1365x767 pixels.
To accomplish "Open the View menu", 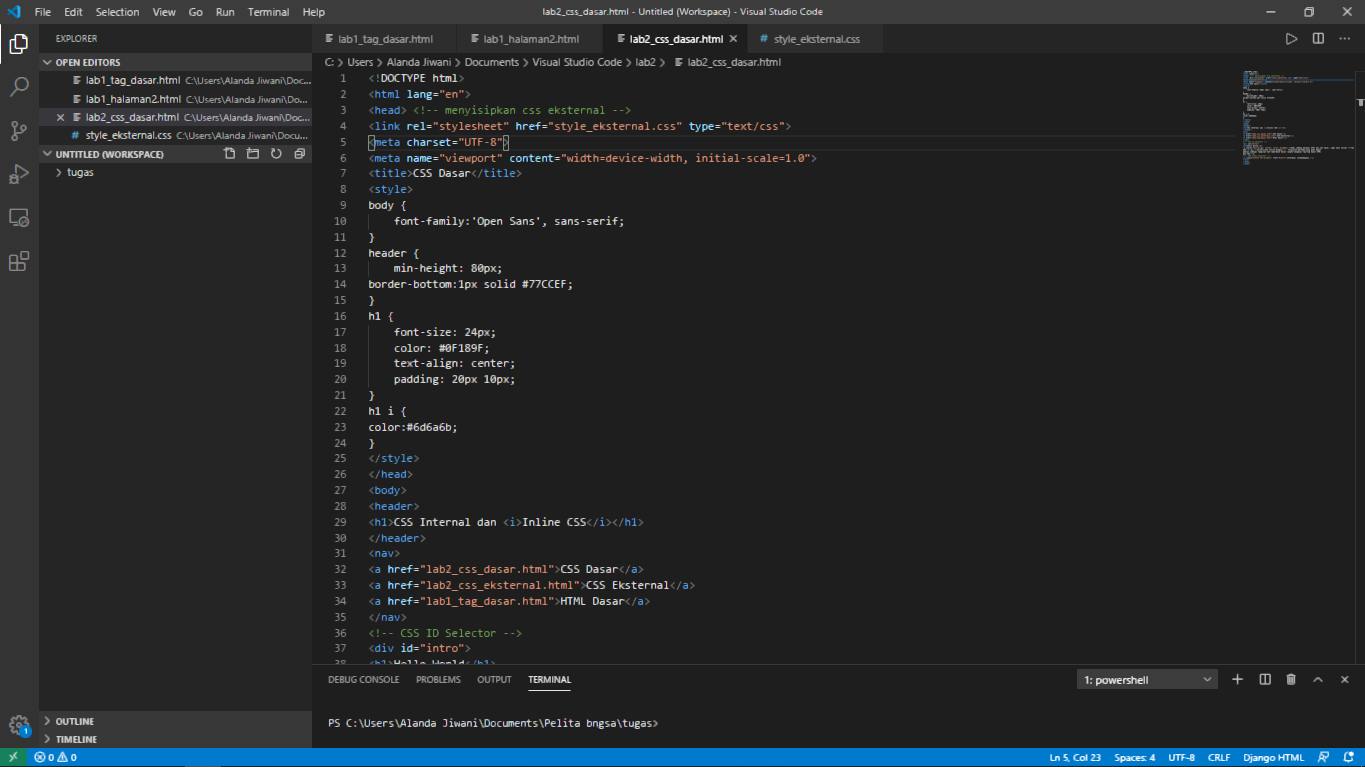I will tap(164, 12).
